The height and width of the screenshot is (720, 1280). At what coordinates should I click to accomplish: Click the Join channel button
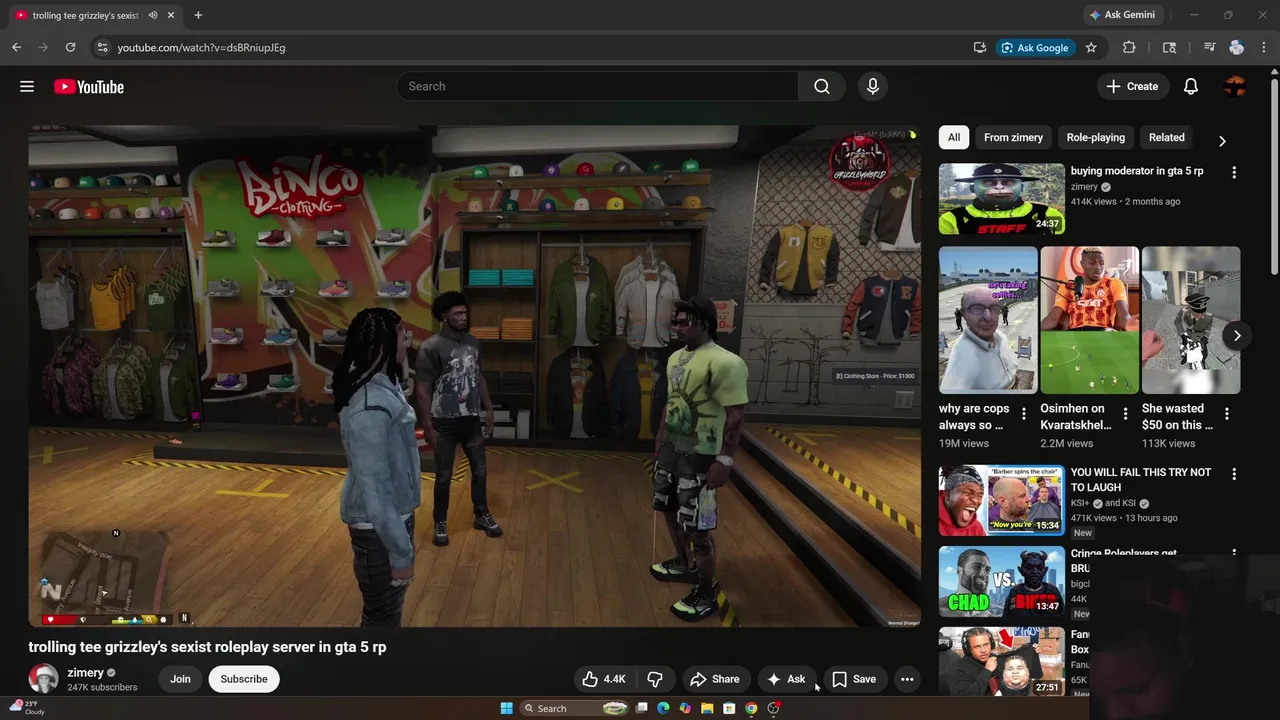[x=180, y=679]
